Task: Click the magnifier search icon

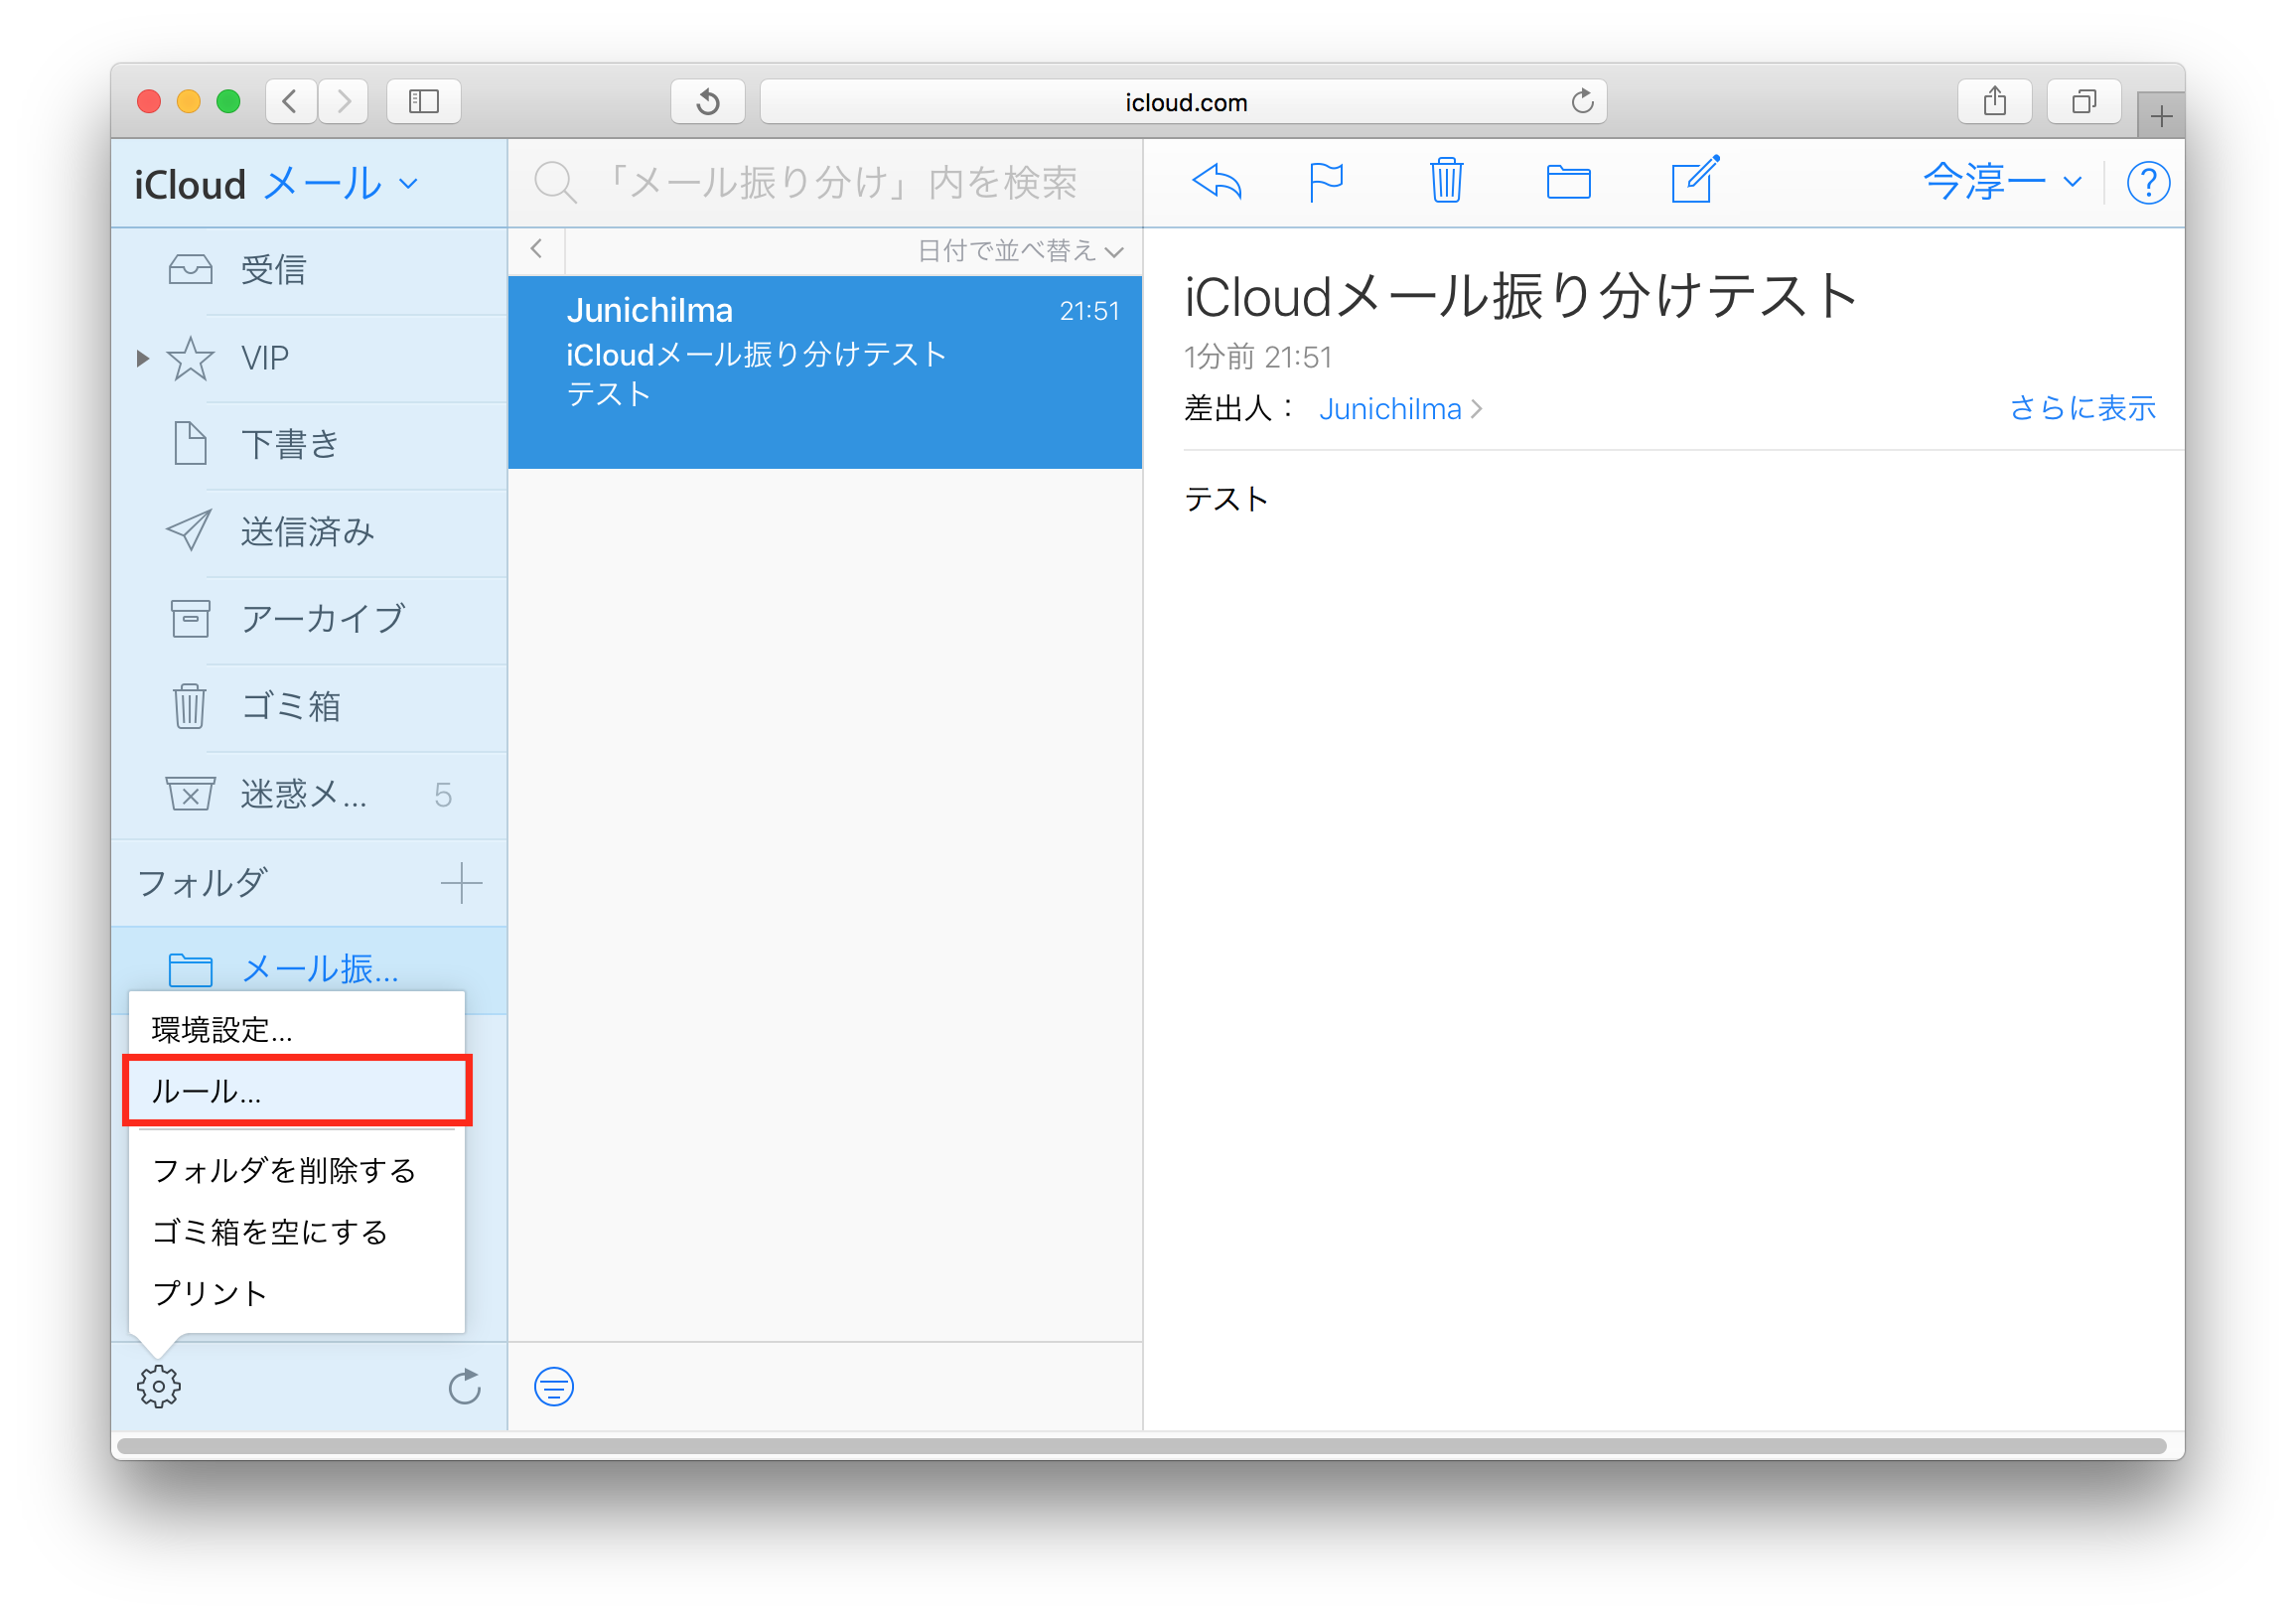Action: pos(555,183)
